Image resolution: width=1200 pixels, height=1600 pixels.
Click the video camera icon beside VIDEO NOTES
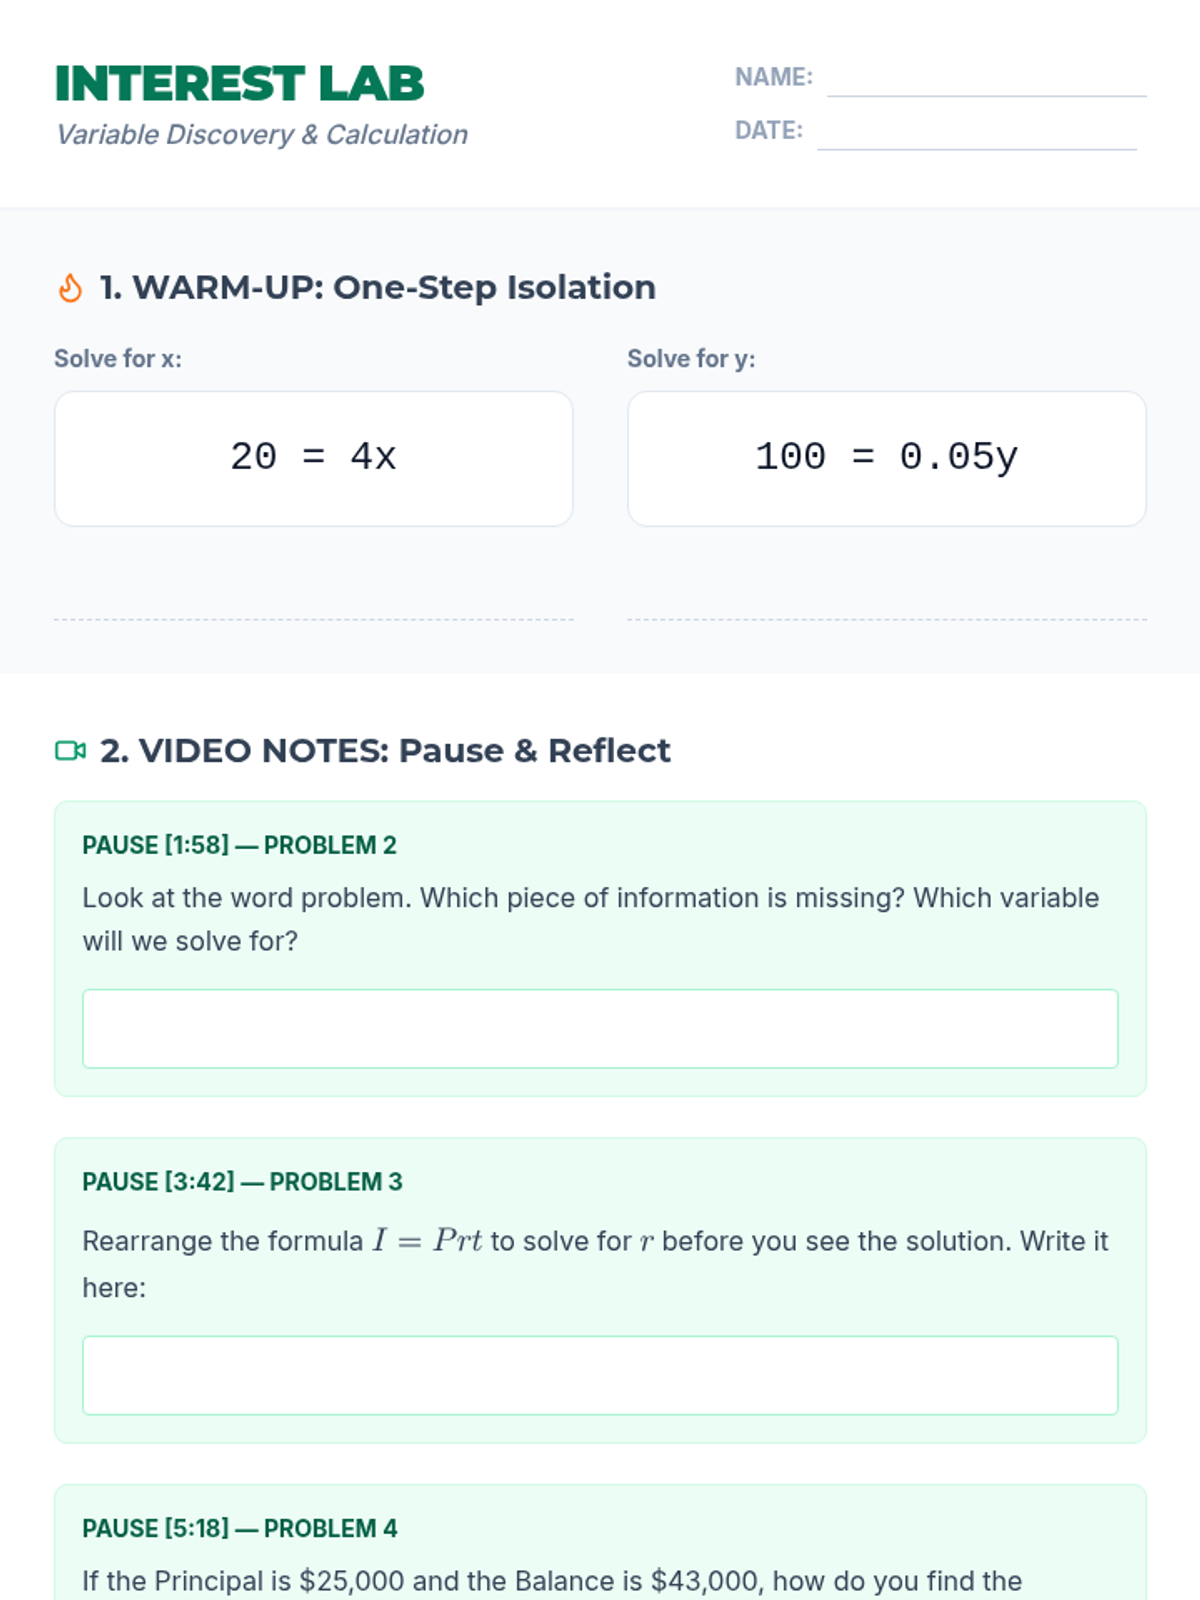coord(70,750)
